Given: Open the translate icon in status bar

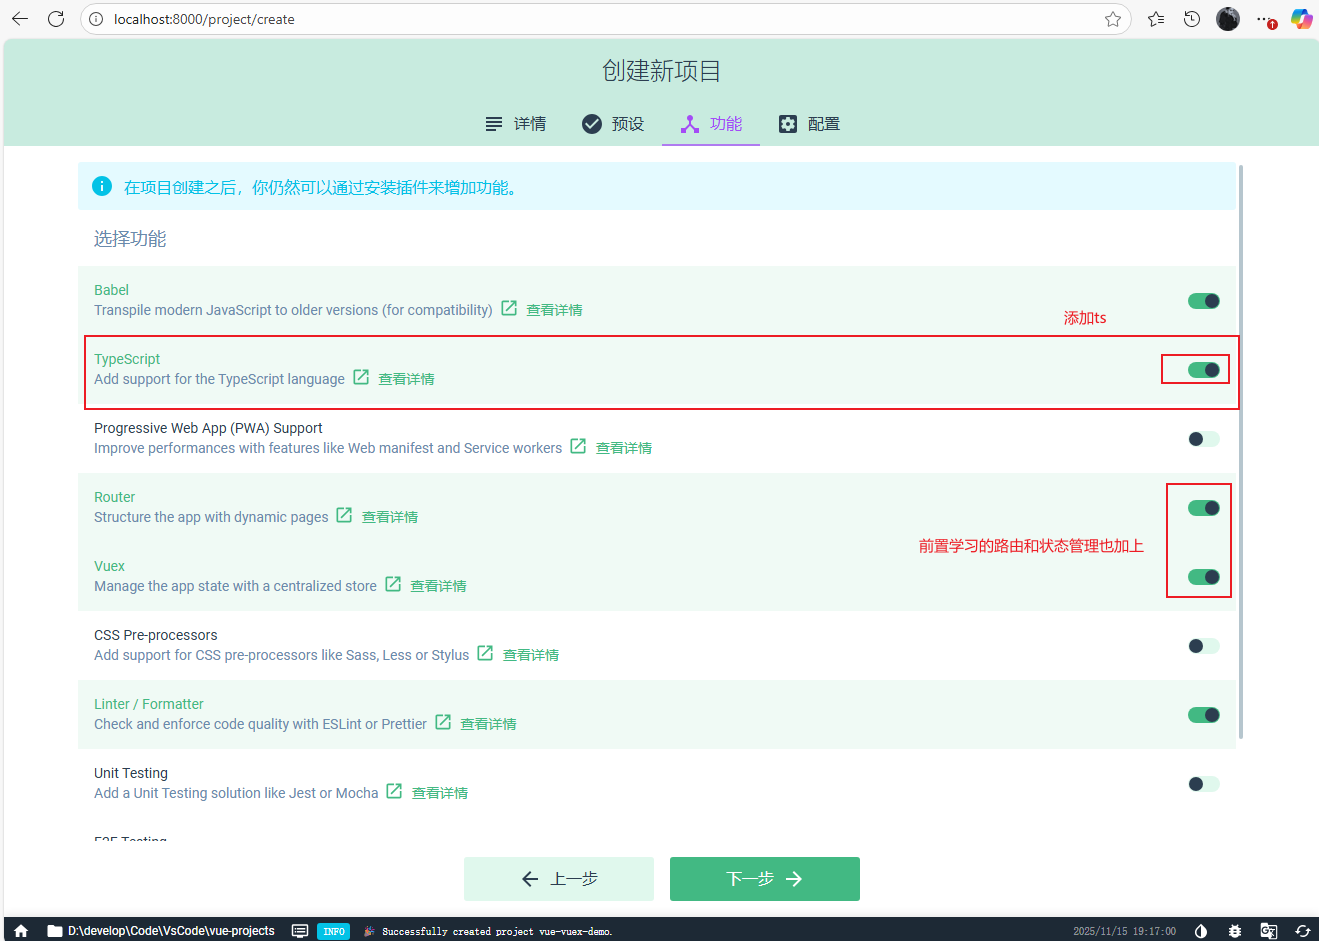Looking at the screenshot, I should (1269, 931).
